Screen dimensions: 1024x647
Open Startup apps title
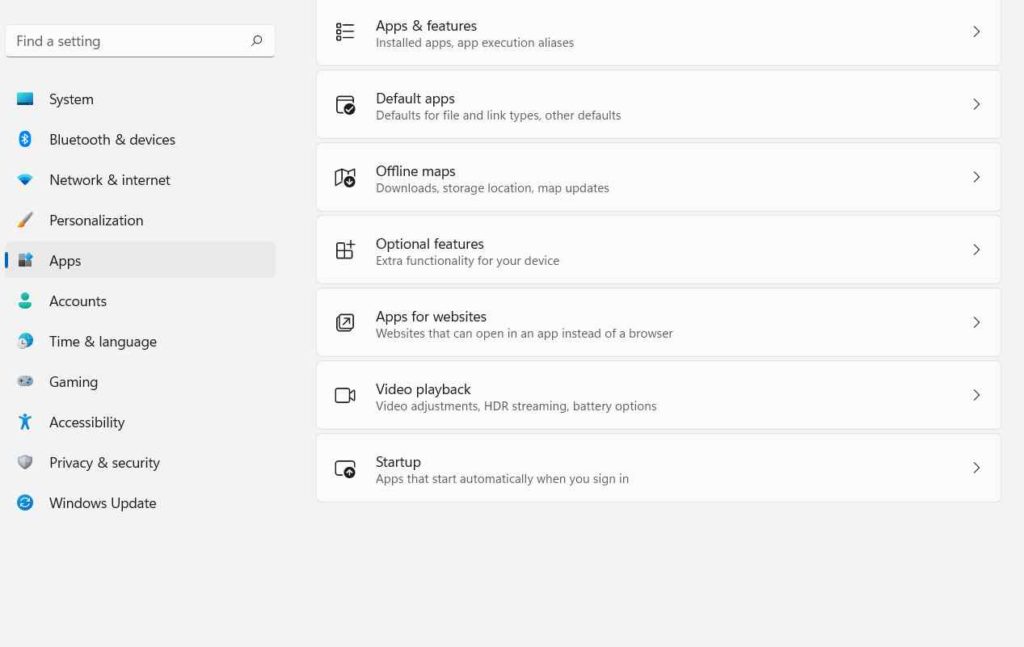click(398, 462)
